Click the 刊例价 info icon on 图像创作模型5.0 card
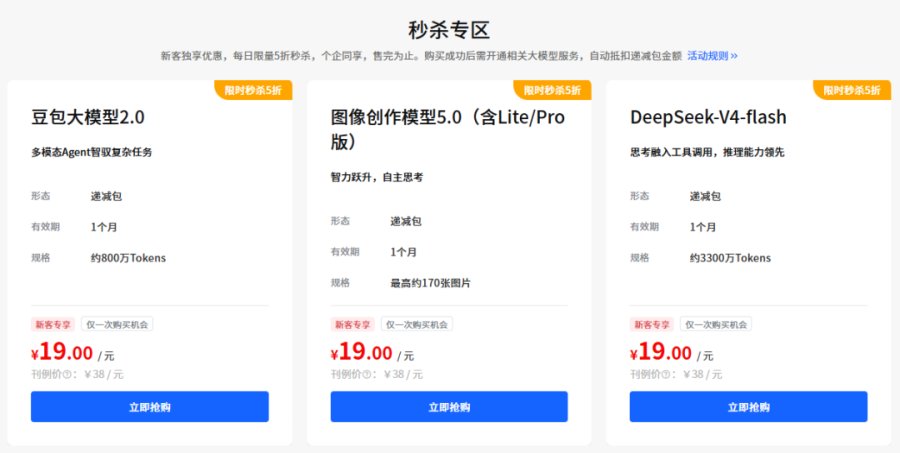This screenshot has height=453, width=900. click(x=367, y=375)
